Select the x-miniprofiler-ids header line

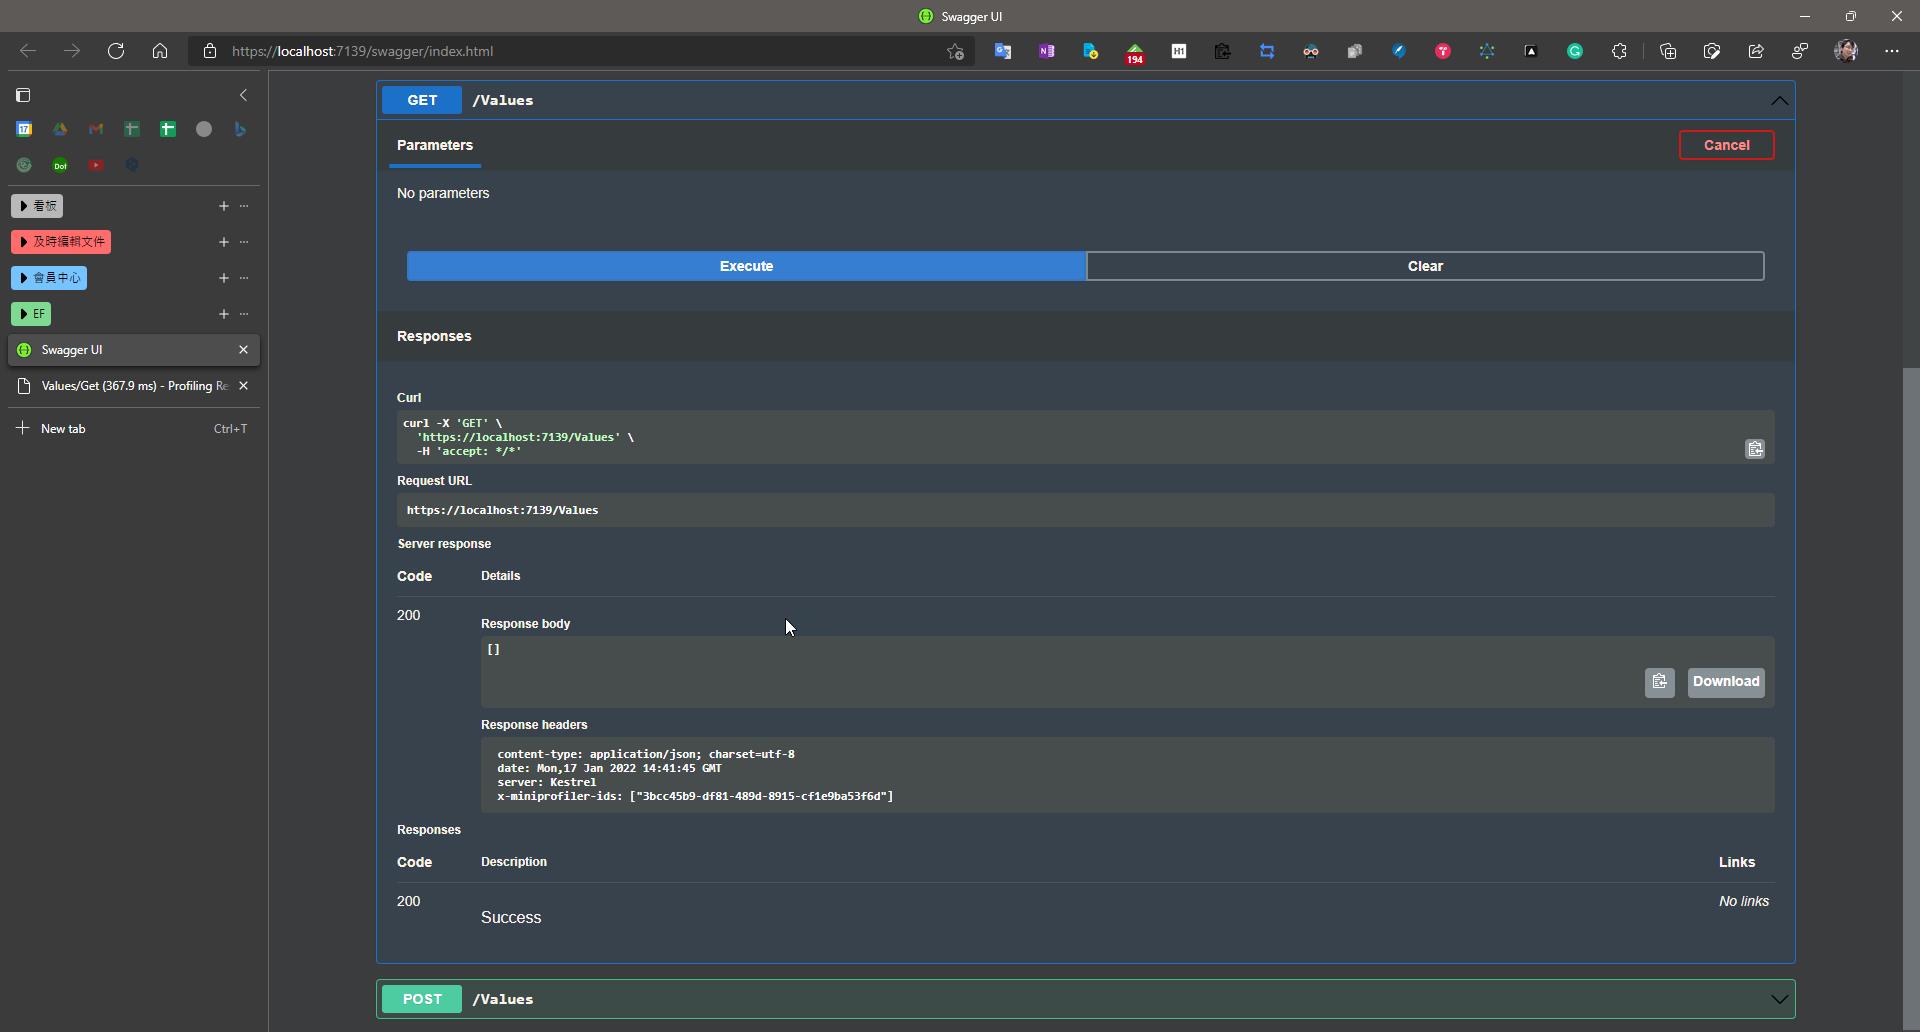pos(695,796)
